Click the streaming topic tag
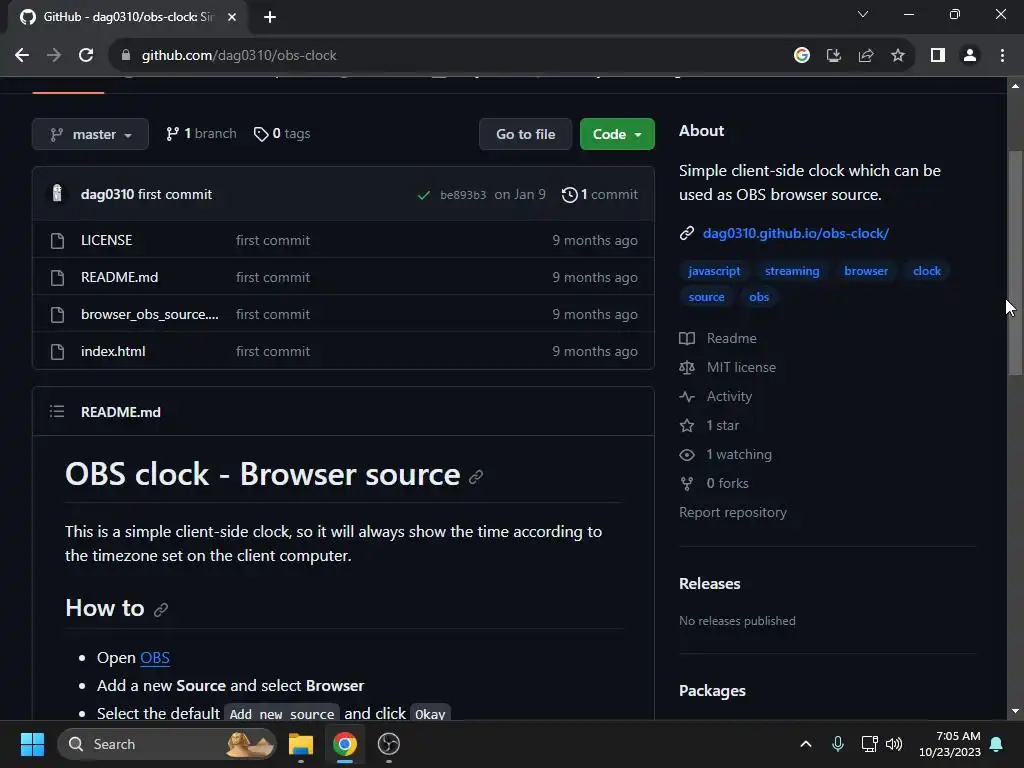Image resolution: width=1024 pixels, height=768 pixels. 792,271
